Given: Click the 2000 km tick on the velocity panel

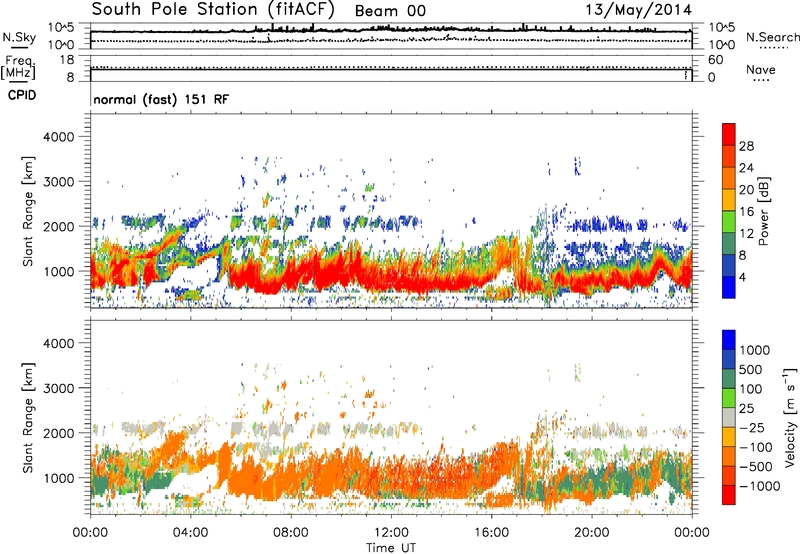Looking at the screenshot, I should (x=59, y=433).
